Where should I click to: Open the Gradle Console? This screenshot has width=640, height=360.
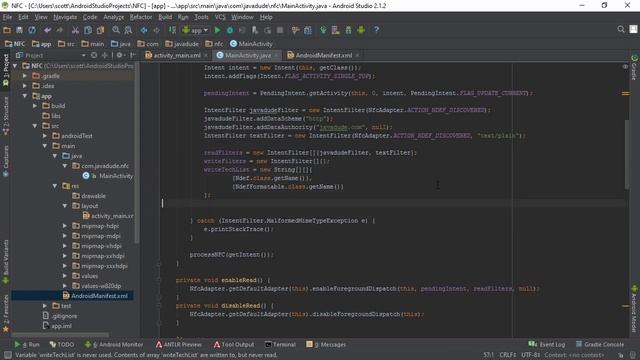[600, 344]
